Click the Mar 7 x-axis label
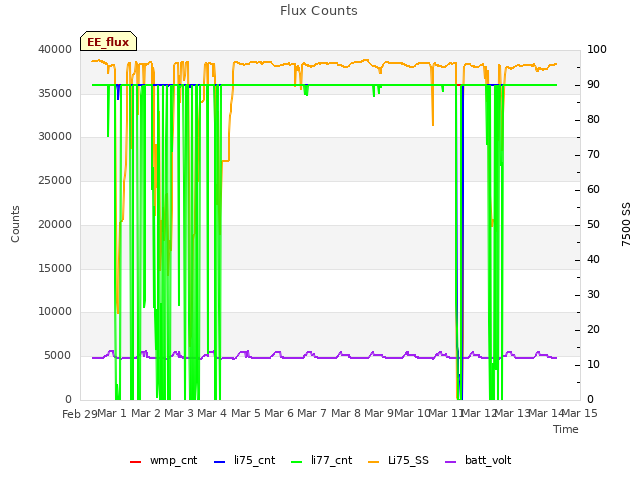Screen dimensions: 640x480 pos(312,413)
